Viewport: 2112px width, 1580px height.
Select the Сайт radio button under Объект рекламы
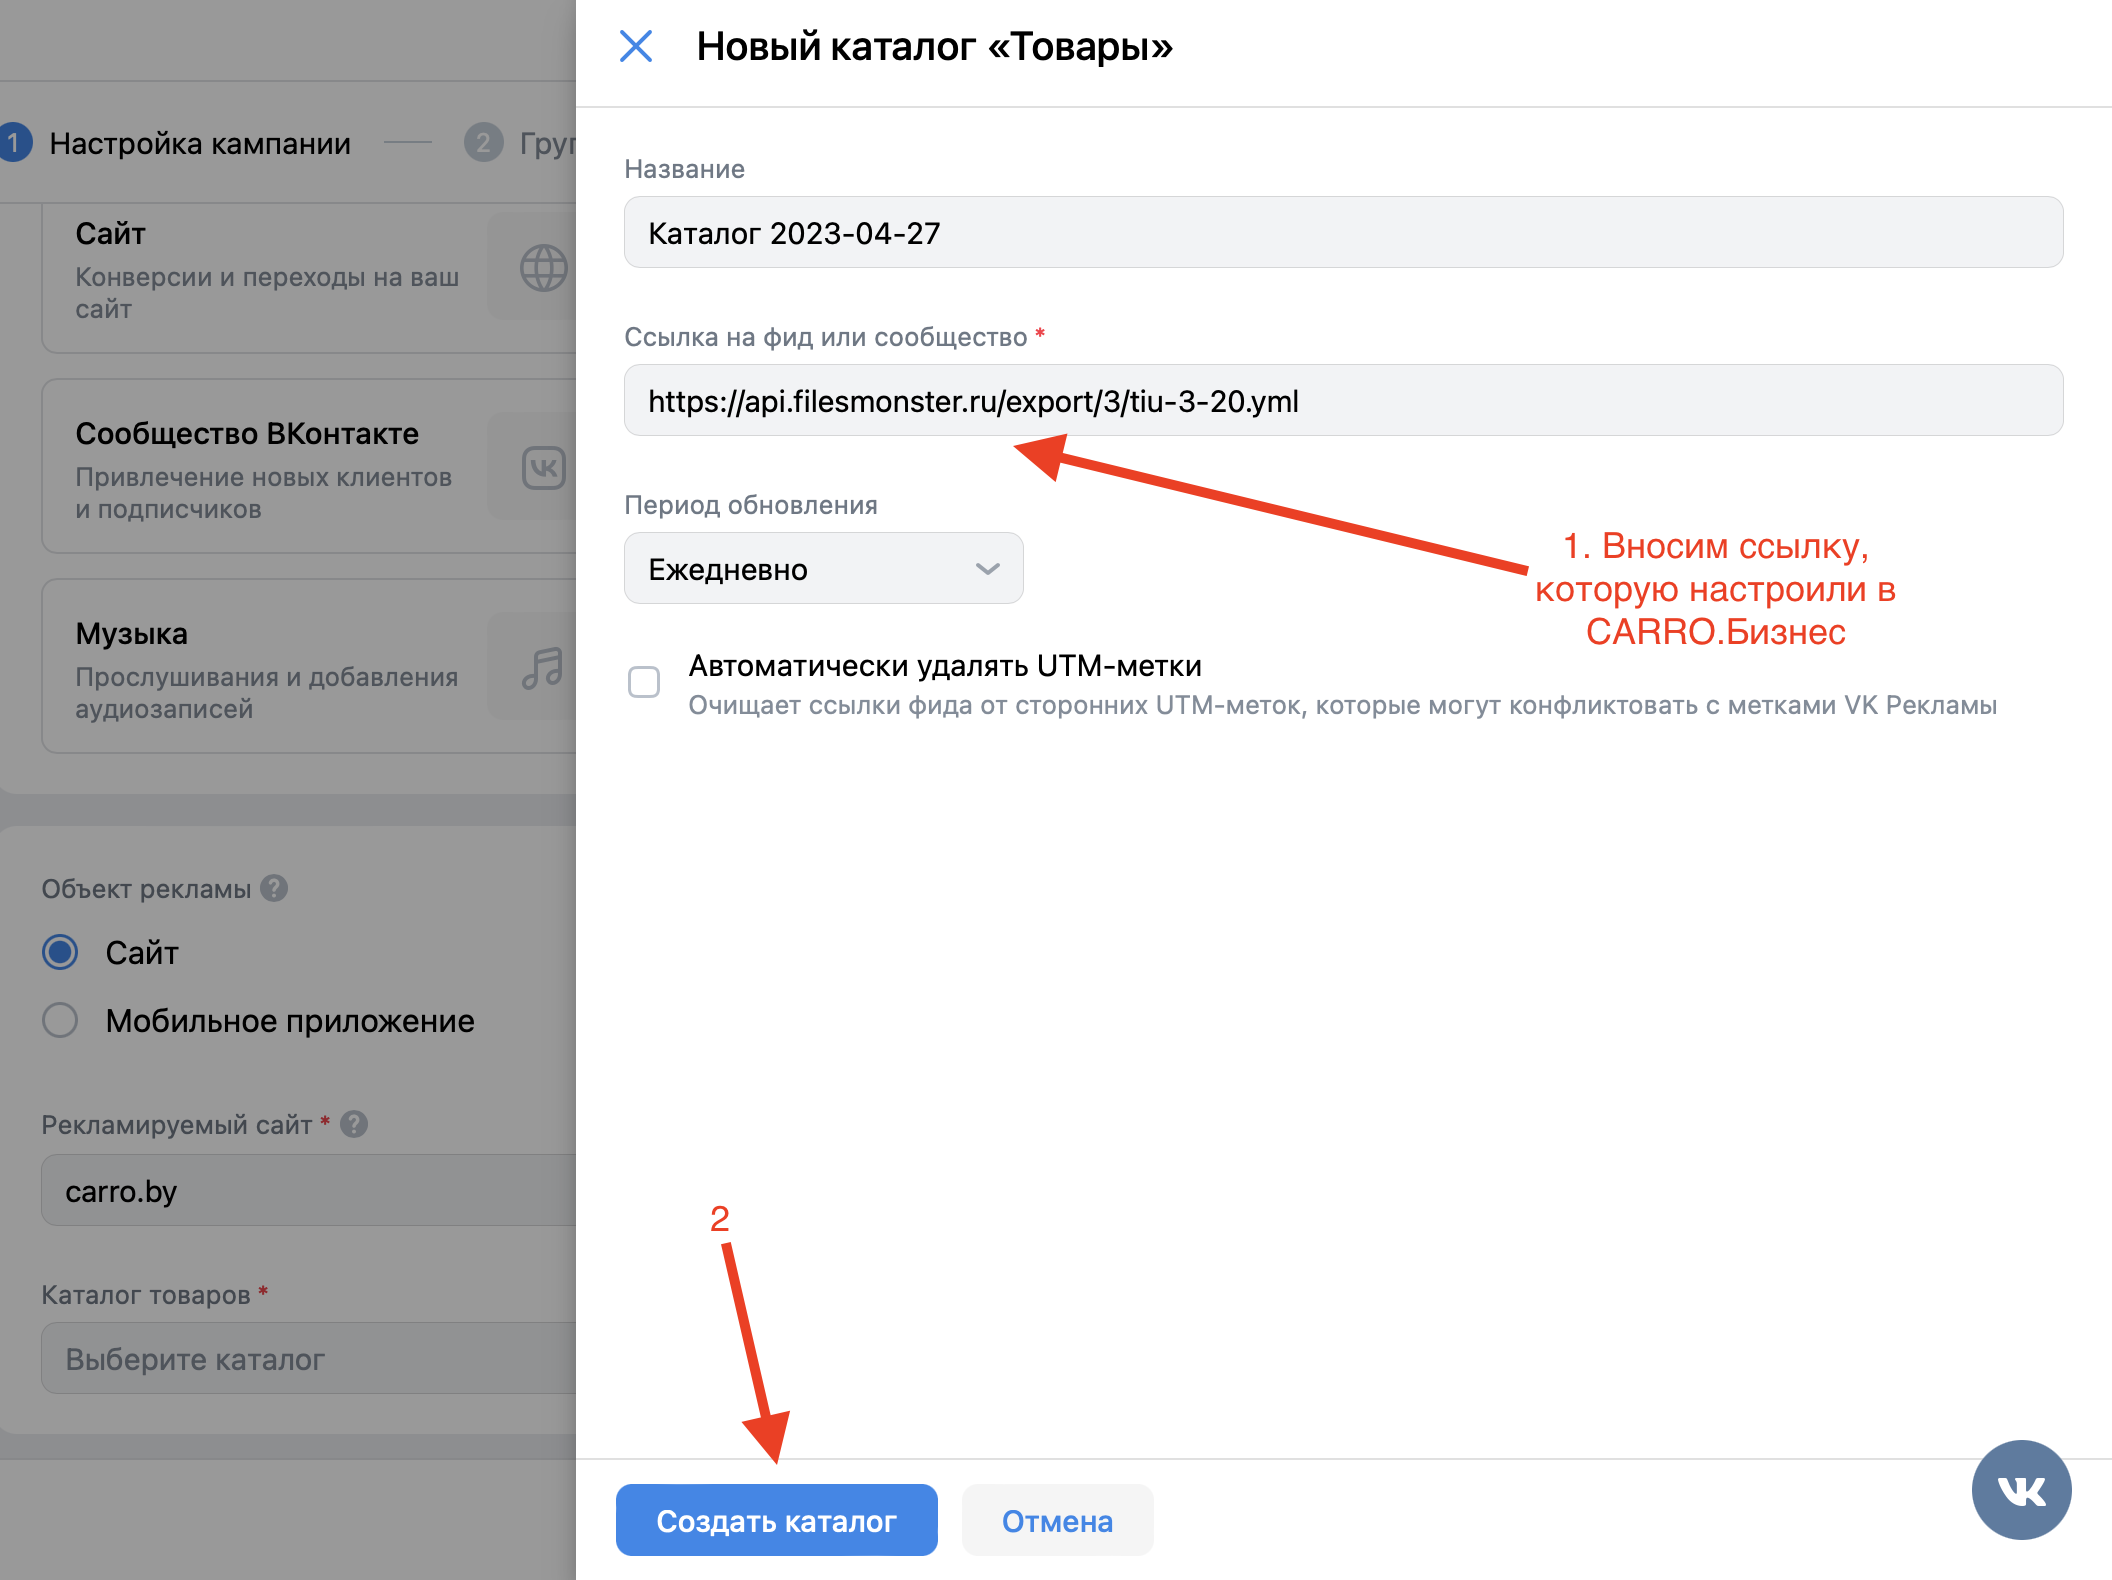pyautogui.click(x=60, y=952)
